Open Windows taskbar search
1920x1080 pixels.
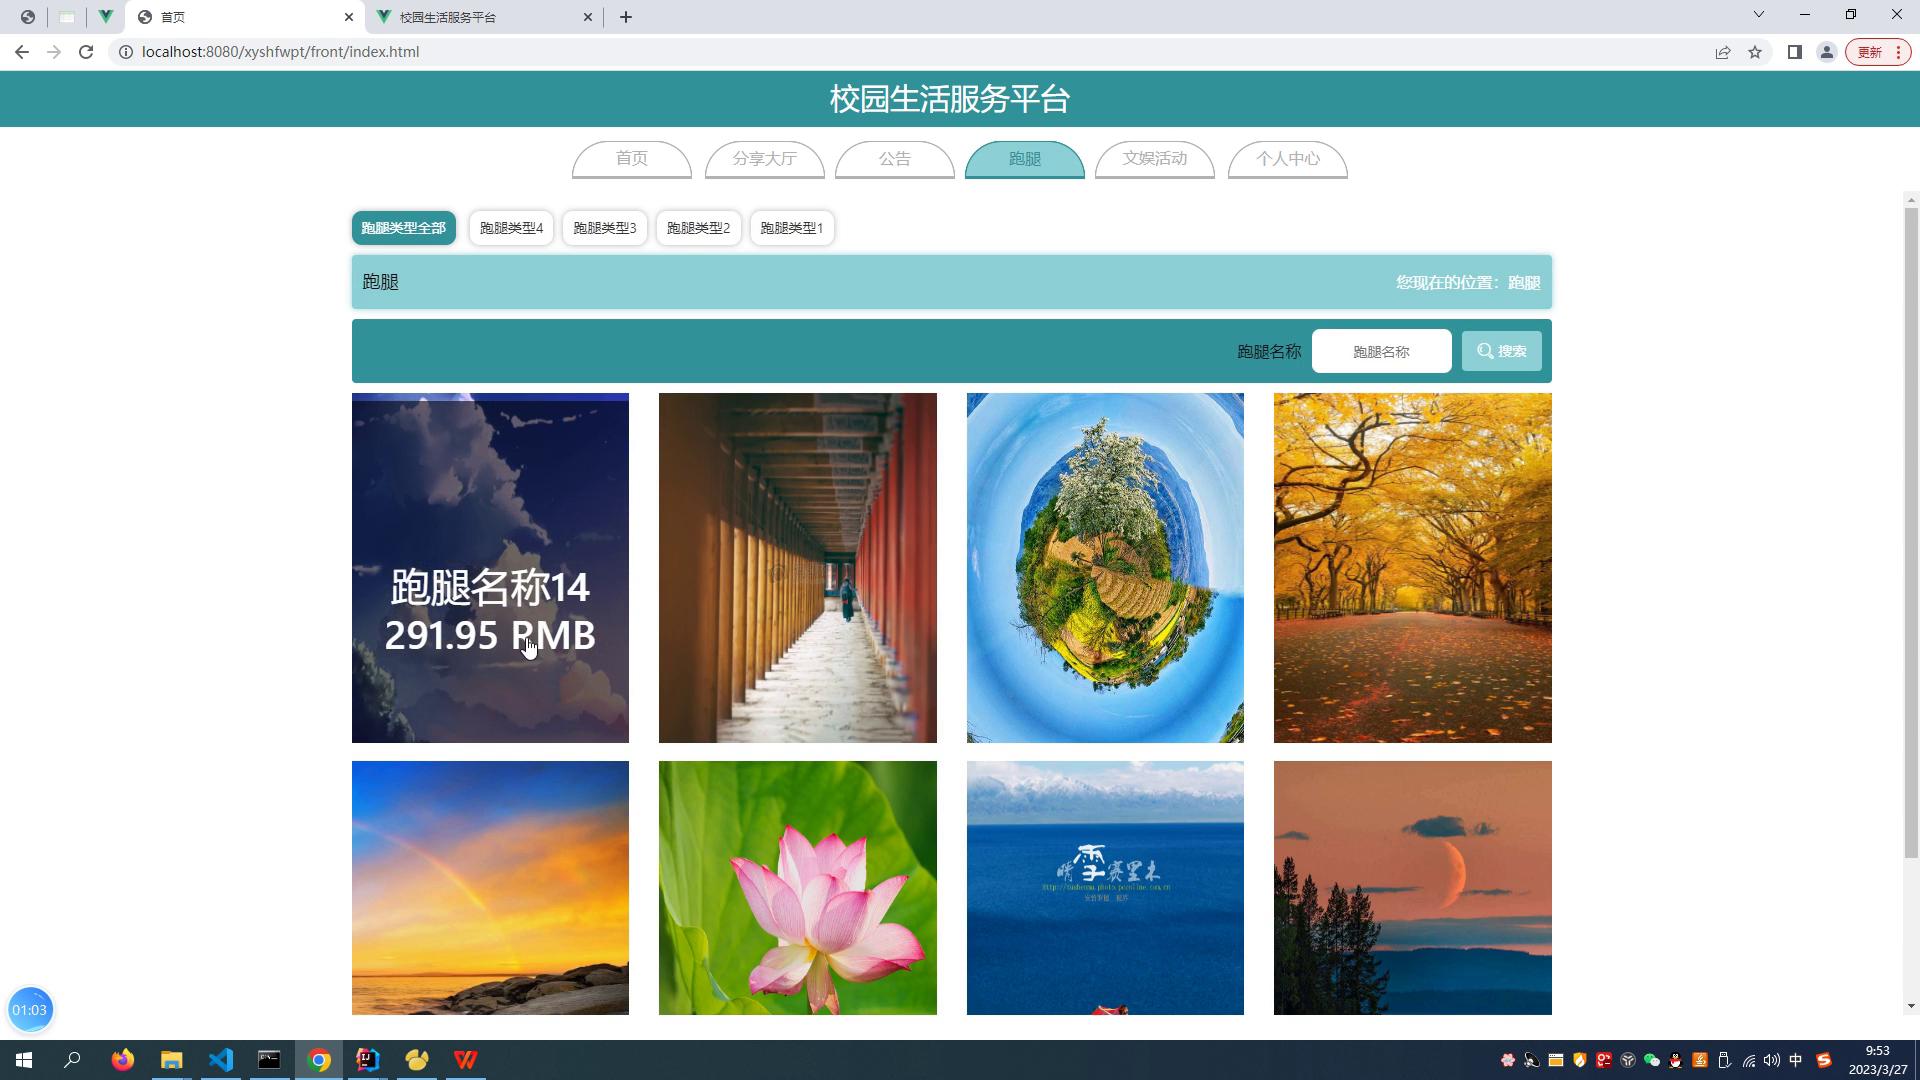pos(72,1060)
